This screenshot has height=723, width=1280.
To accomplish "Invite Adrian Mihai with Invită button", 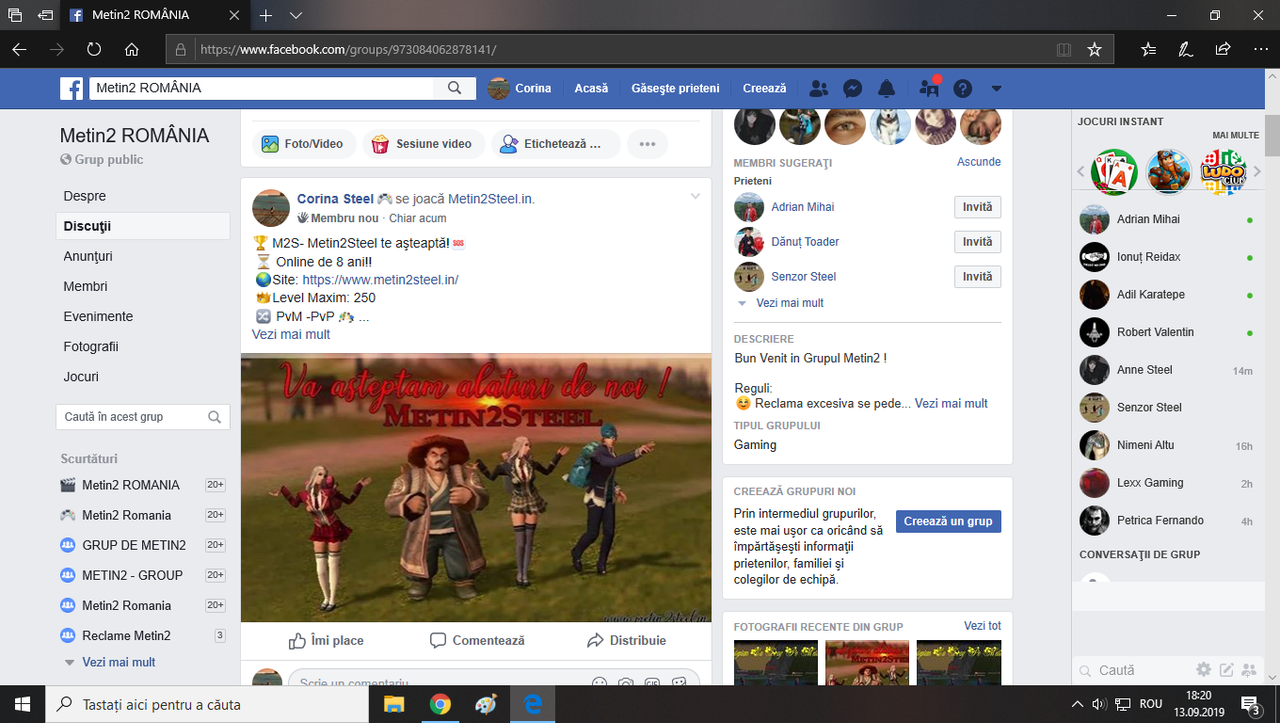I will coord(977,207).
